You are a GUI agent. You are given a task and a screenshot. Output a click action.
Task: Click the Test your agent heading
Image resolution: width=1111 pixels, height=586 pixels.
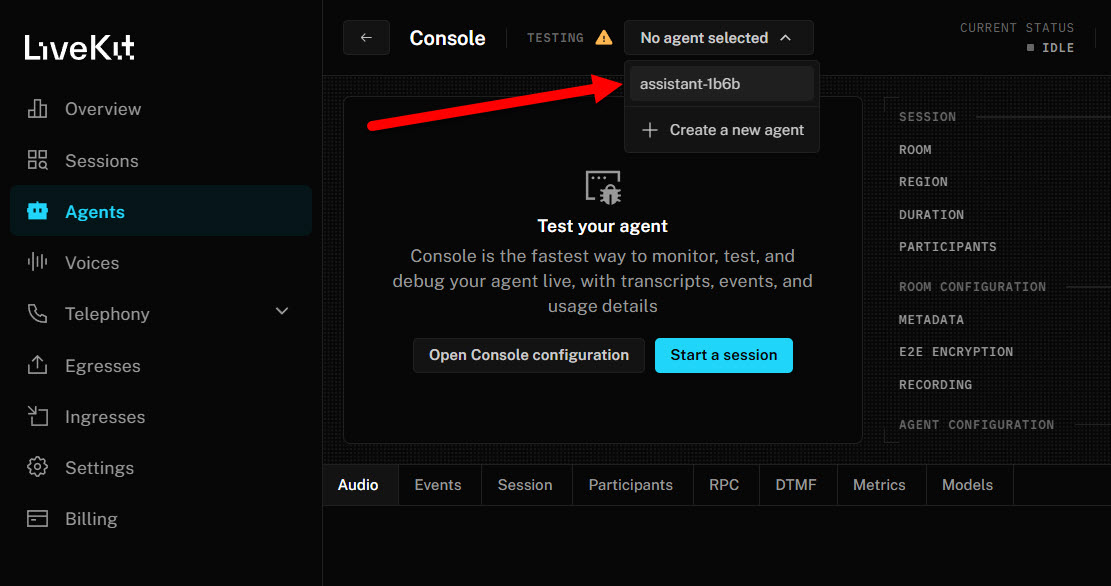[602, 225]
